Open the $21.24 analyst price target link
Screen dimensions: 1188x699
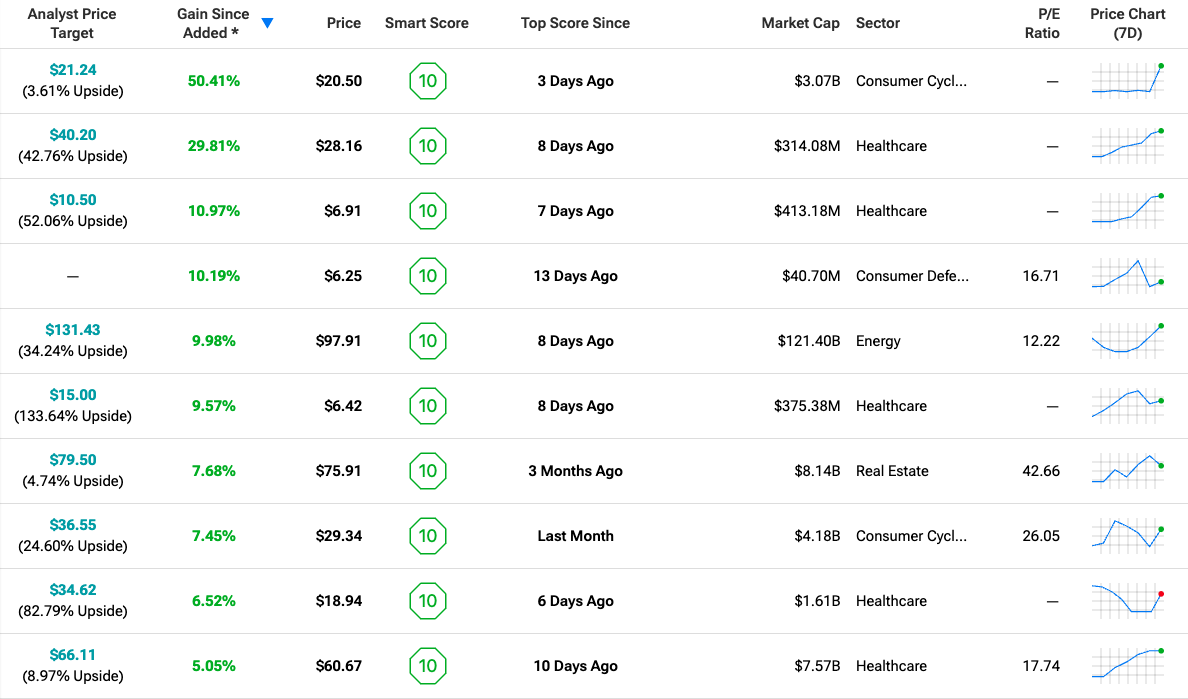pyautogui.click(x=72, y=70)
